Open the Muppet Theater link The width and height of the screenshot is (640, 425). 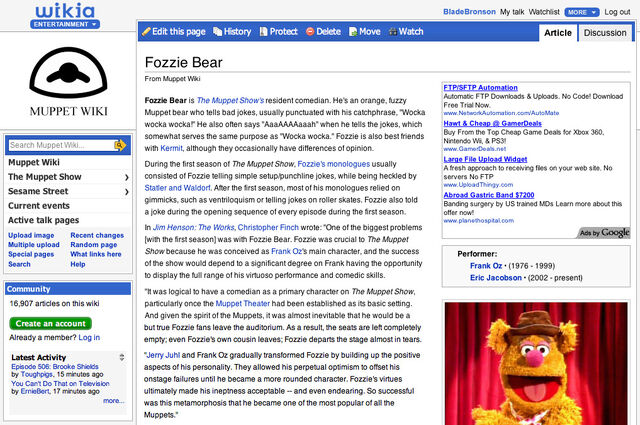(242, 303)
